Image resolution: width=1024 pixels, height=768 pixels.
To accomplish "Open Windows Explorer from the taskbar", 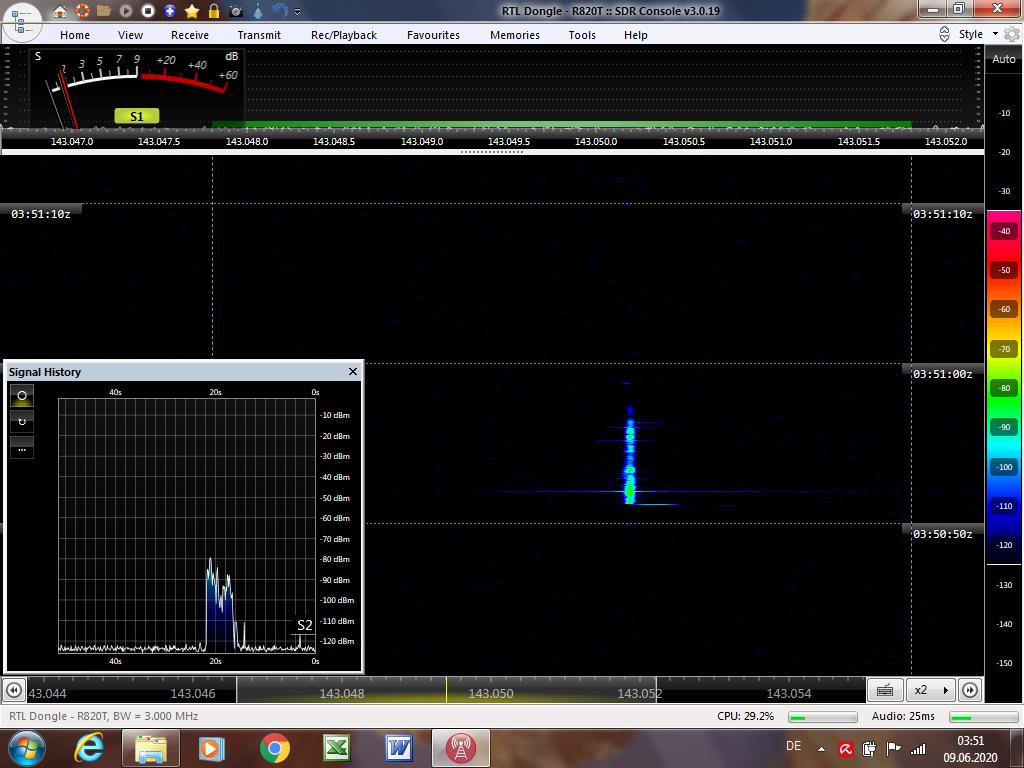I will 150,748.
